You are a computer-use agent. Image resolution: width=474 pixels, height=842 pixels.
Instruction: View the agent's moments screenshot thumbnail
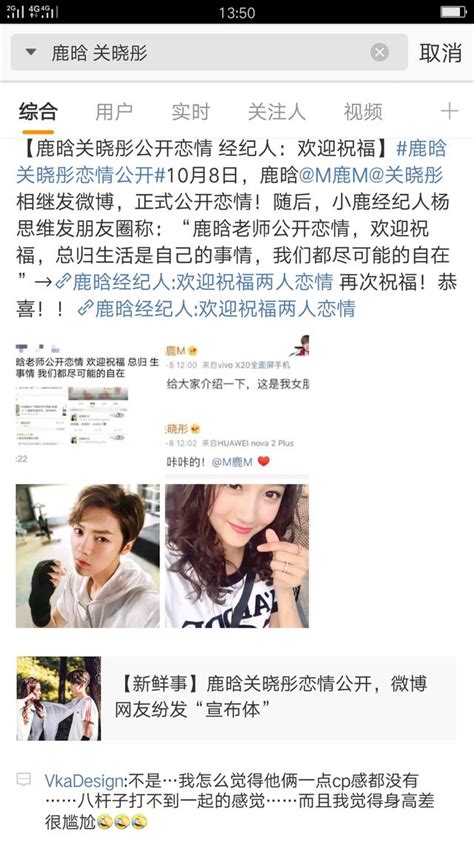87,407
